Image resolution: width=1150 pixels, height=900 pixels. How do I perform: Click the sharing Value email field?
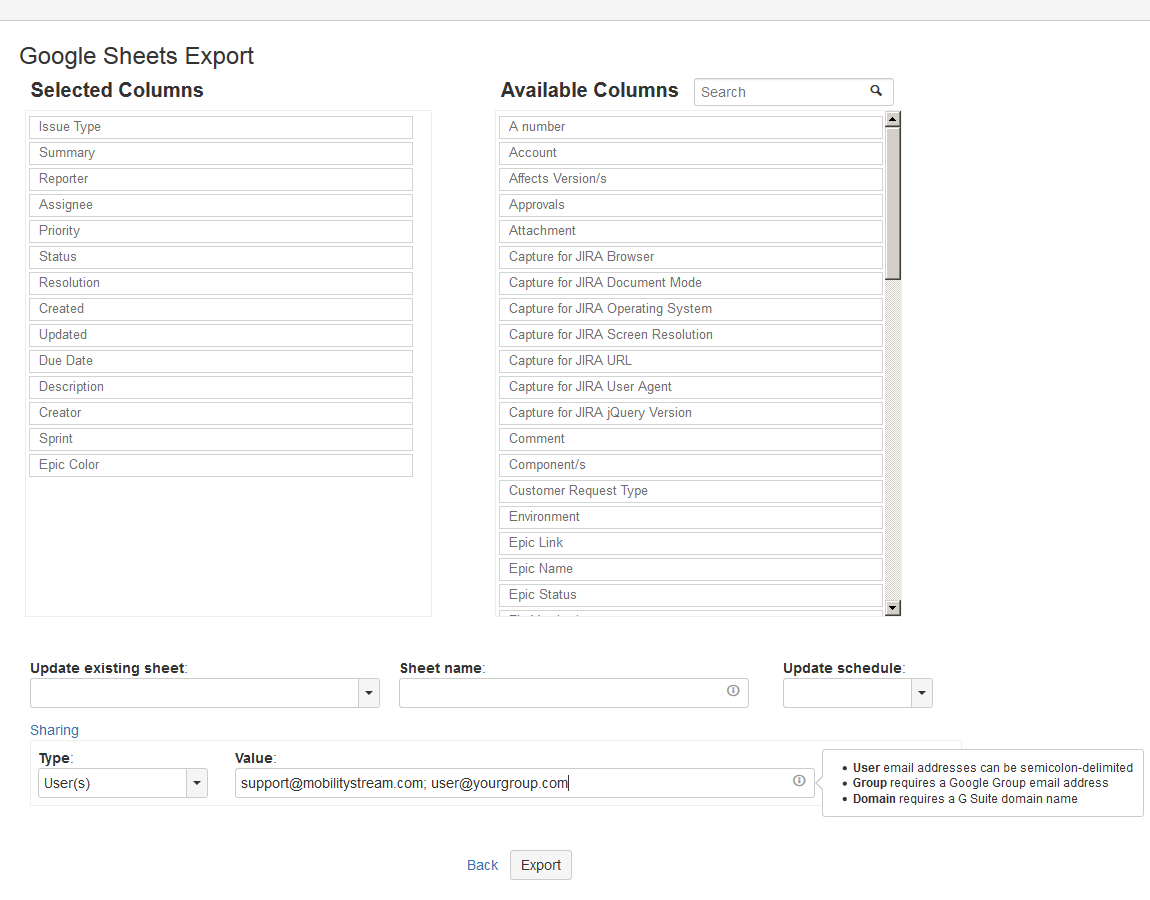coord(510,783)
